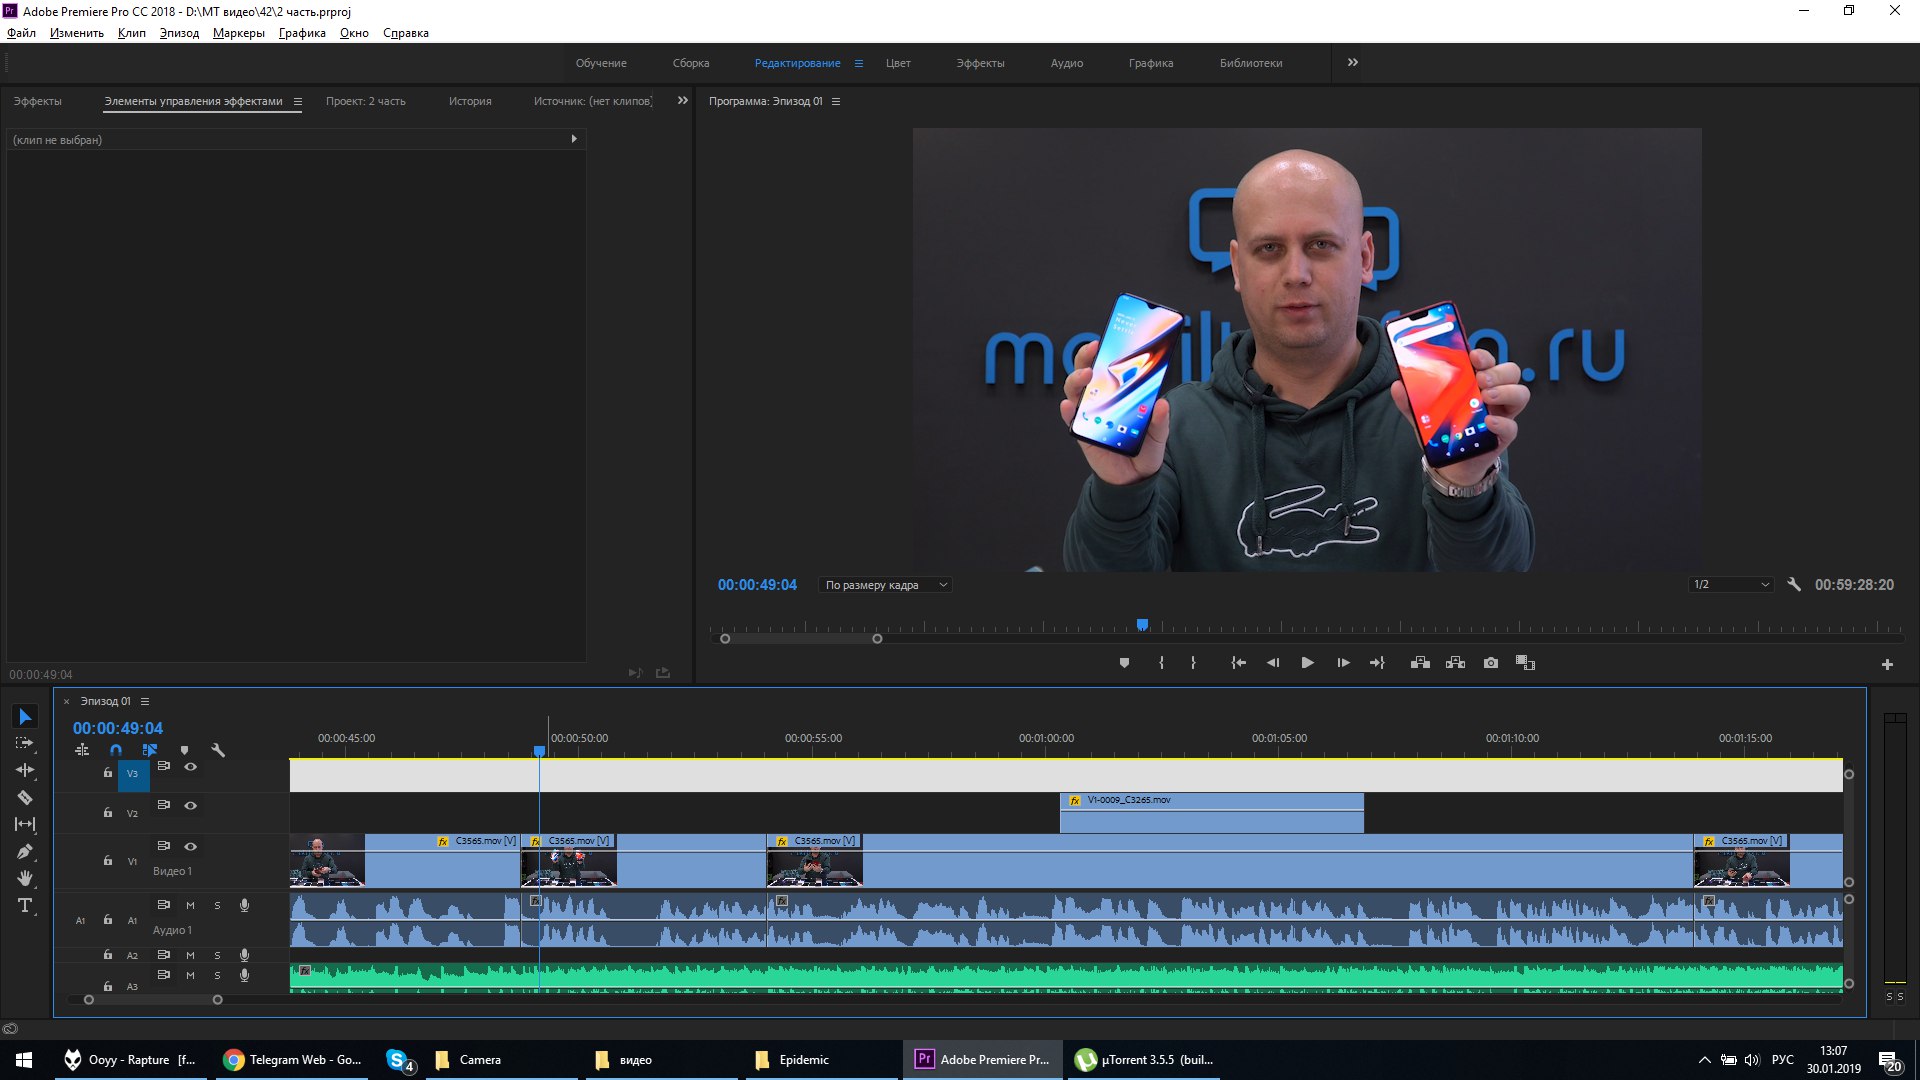Step back one frame
This screenshot has height=1080, width=1920.
(x=1273, y=663)
